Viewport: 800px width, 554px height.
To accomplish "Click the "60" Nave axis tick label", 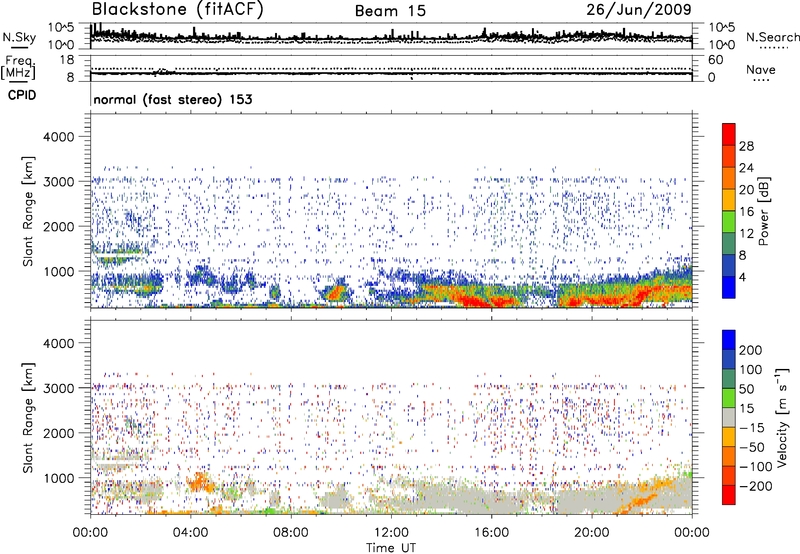I will click(x=716, y=60).
